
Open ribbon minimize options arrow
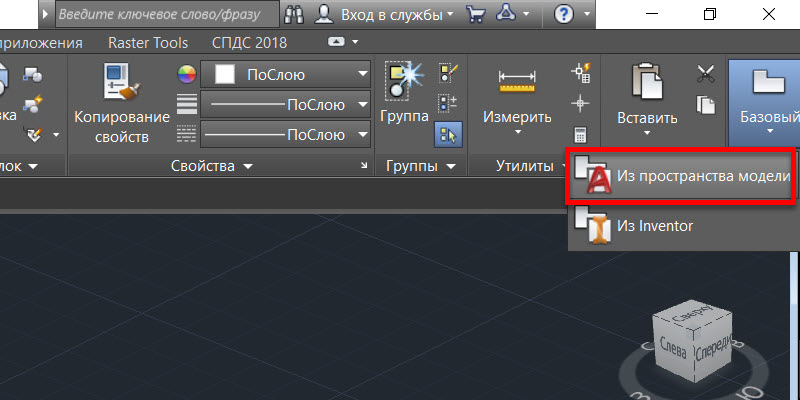[356, 42]
